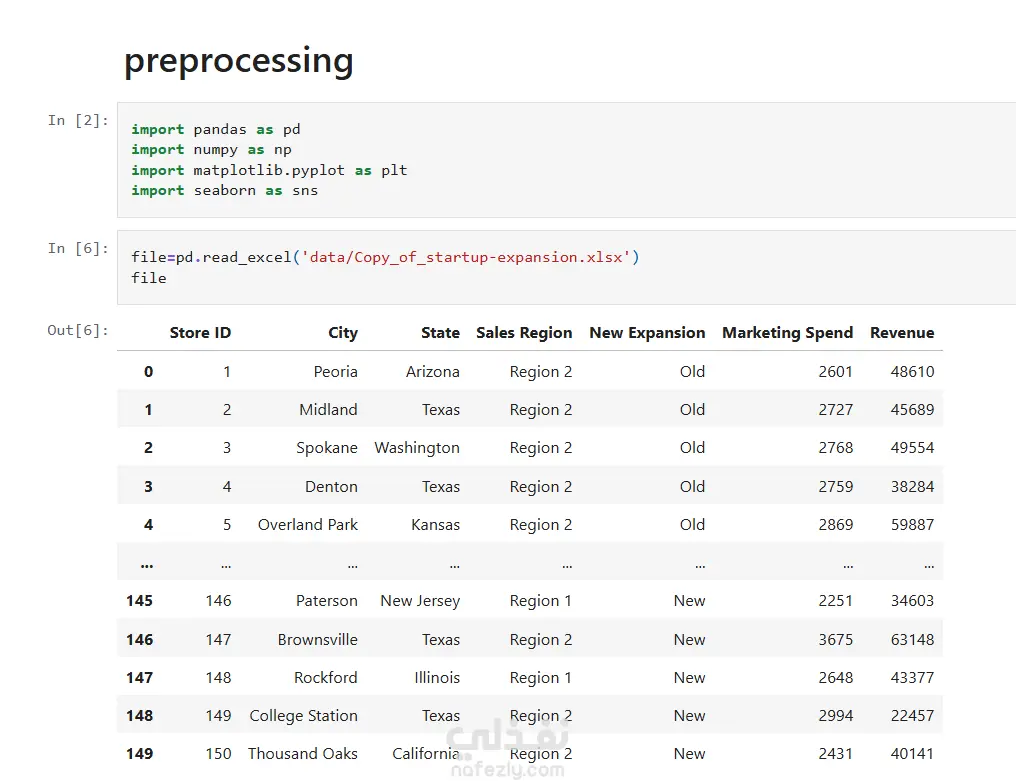Click the California state cell
The width and height of the screenshot is (1016, 781).
click(426, 754)
